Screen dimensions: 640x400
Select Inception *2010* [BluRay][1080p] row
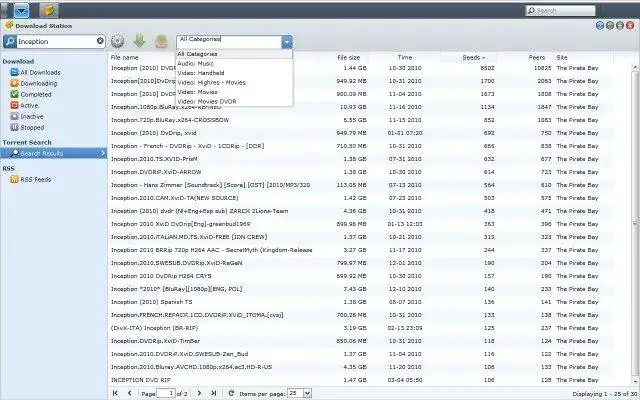361,289
